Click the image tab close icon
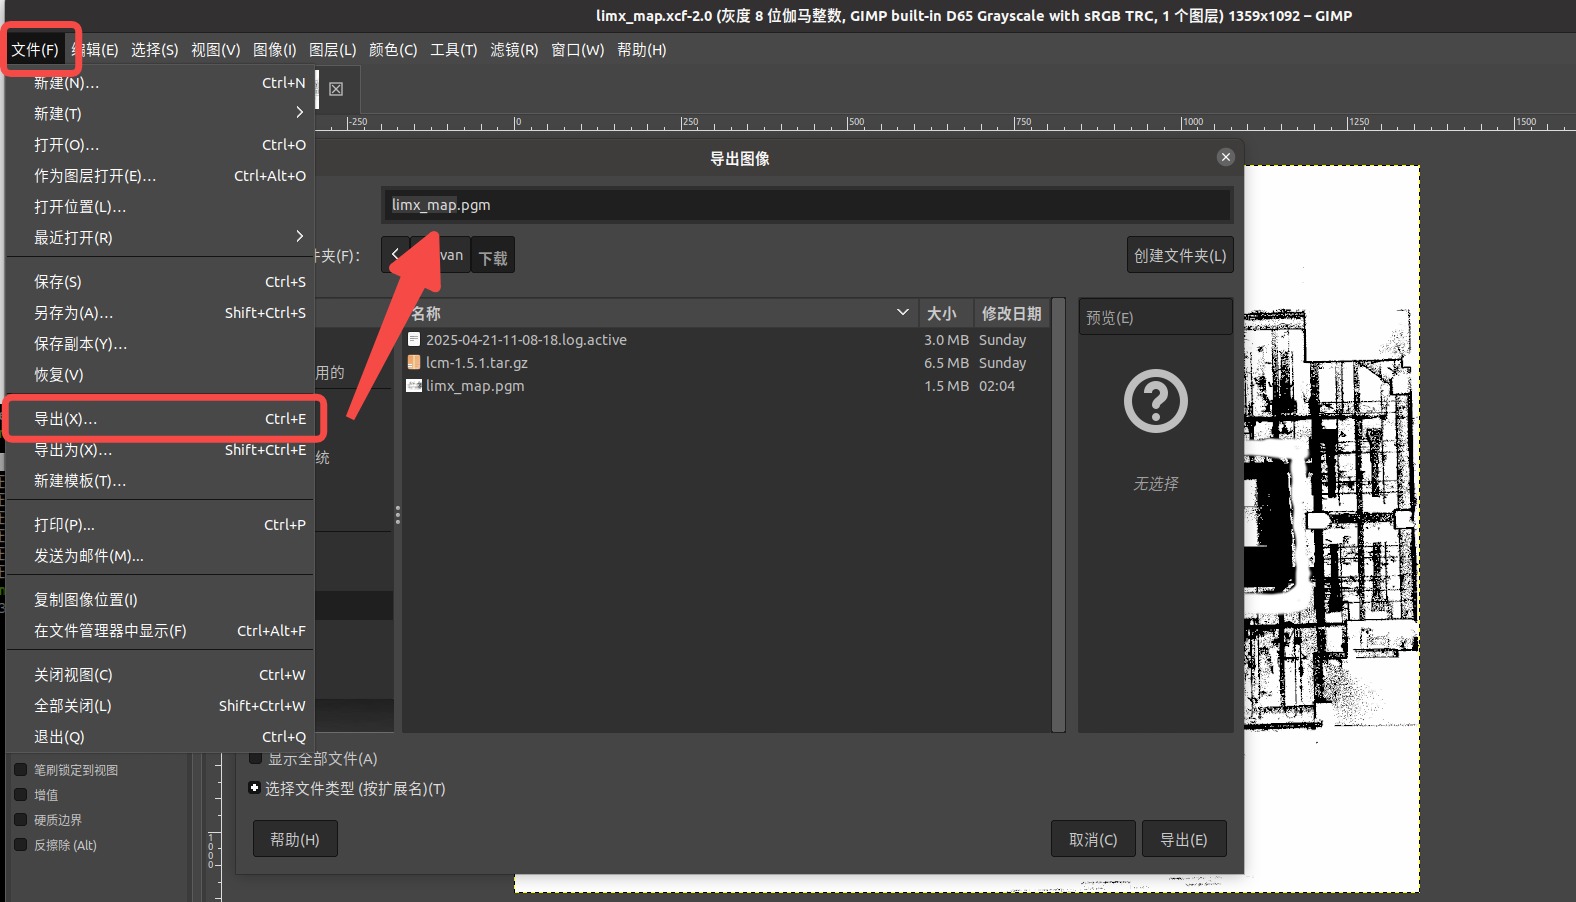 click(x=336, y=89)
